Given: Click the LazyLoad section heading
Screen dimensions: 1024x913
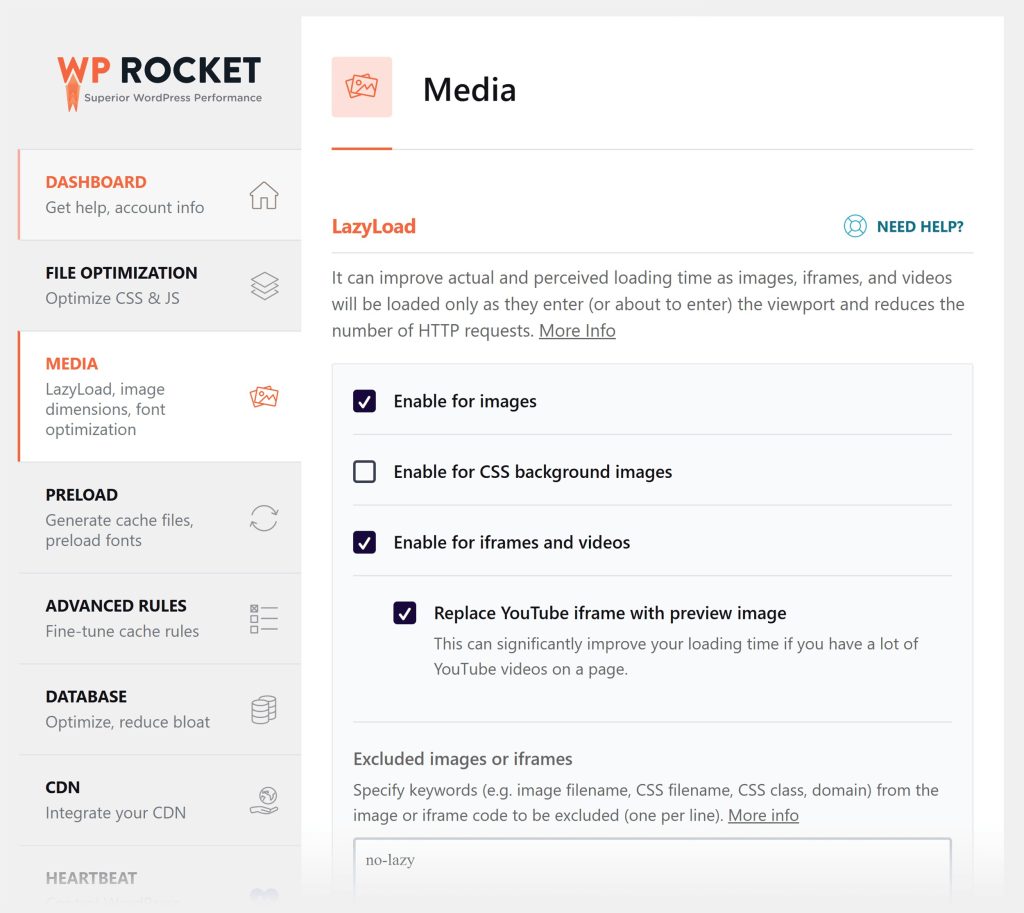Looking at the screenshot, I should tap(374, 227).
